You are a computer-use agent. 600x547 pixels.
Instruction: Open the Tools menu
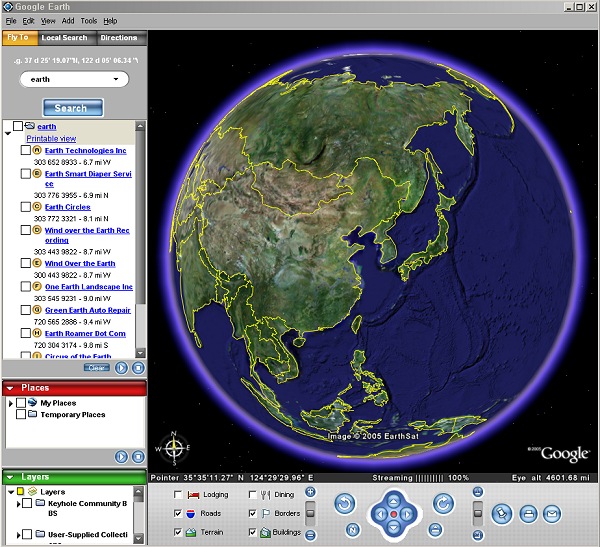(89, 20)
